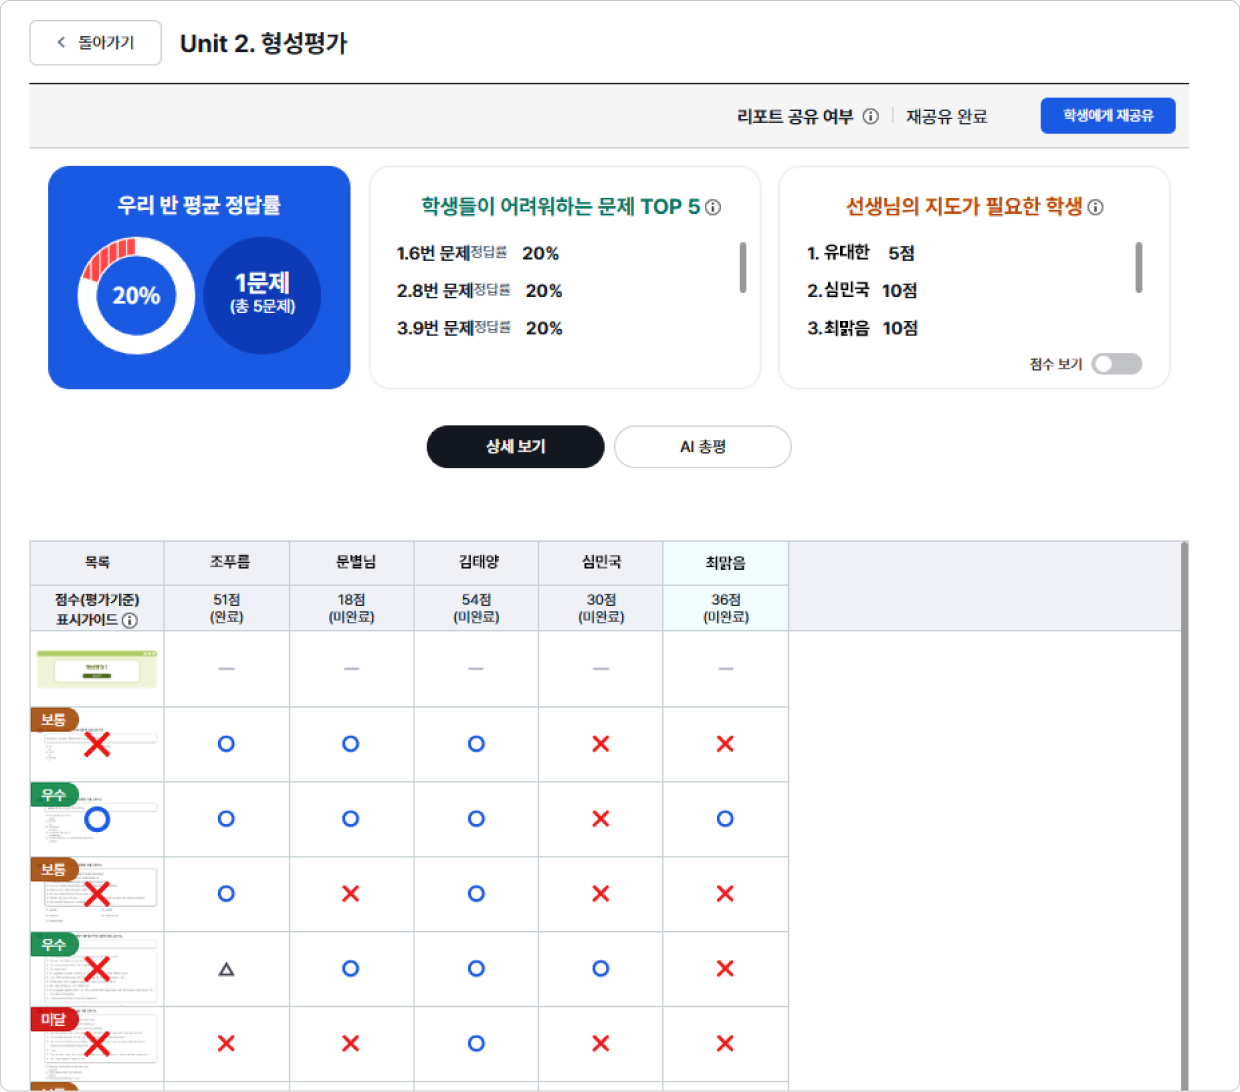Select 심민국 column header
Image resolution: width=1240 pixels, height=1092 pixels.
click(x=601, y=563)
